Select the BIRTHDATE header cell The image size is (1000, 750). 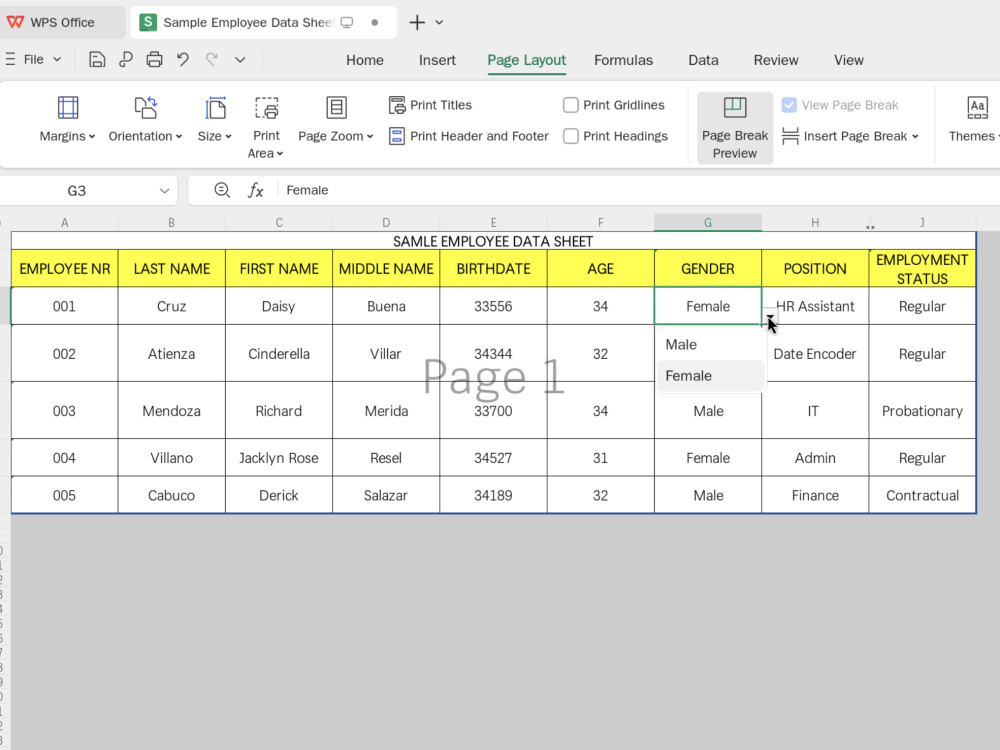pyautogui.click(x=493, y=268)
